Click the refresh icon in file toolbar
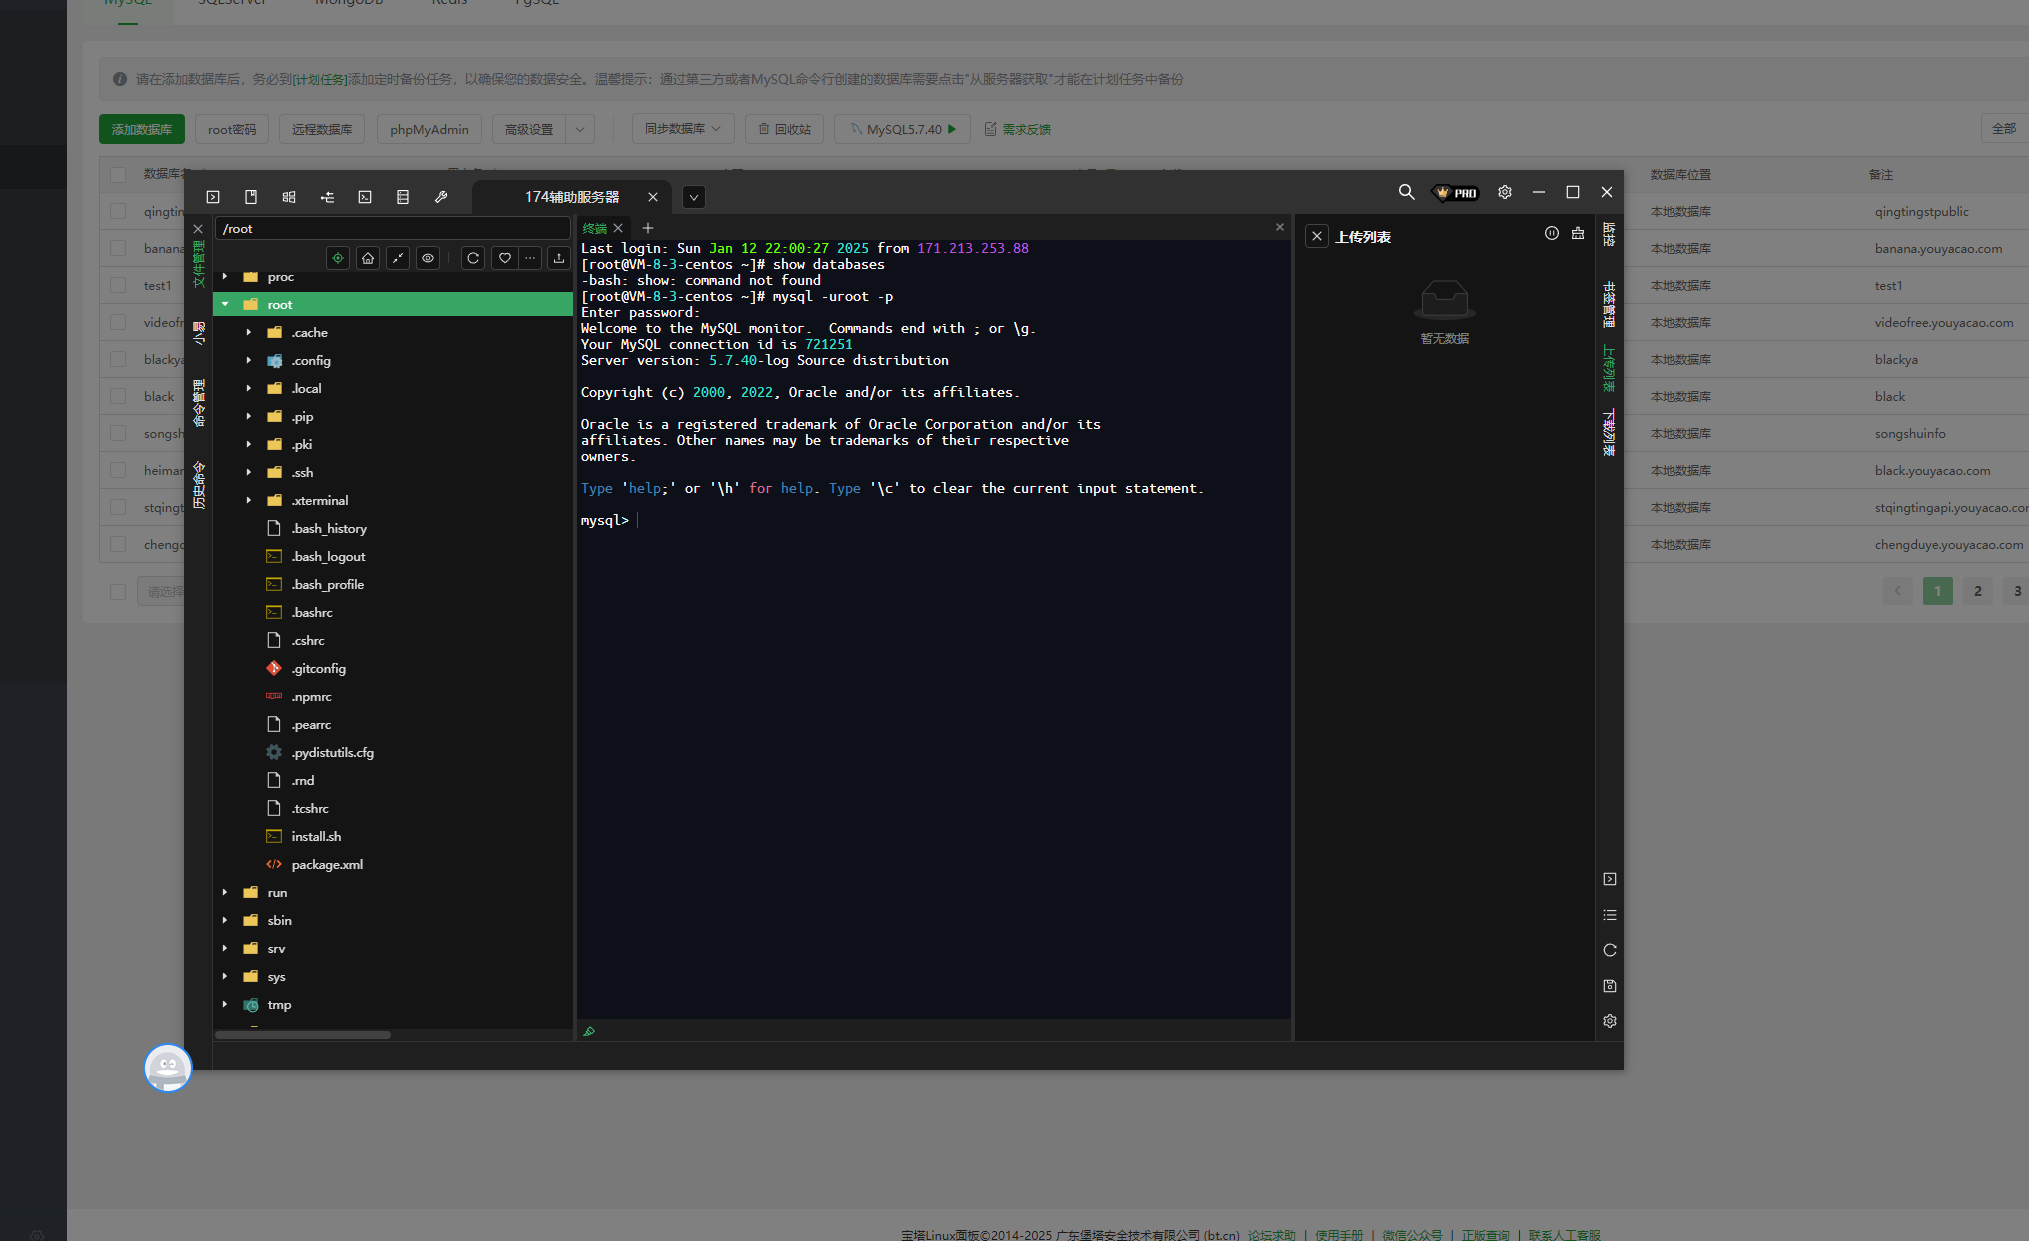This screenshot has width=2029, height=1241. [473, 258]
